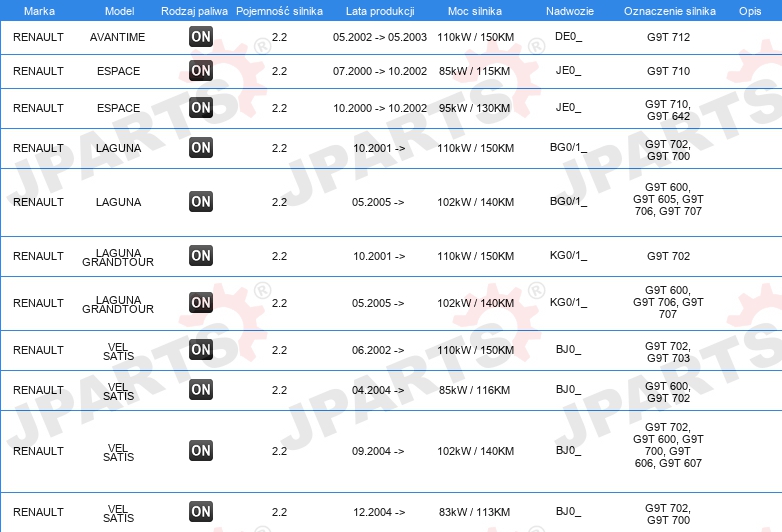Screen dimensions: 782x532
Task: Click the ON icon for VEL SATIS 06.2002
Action: (x=201, y=350)
